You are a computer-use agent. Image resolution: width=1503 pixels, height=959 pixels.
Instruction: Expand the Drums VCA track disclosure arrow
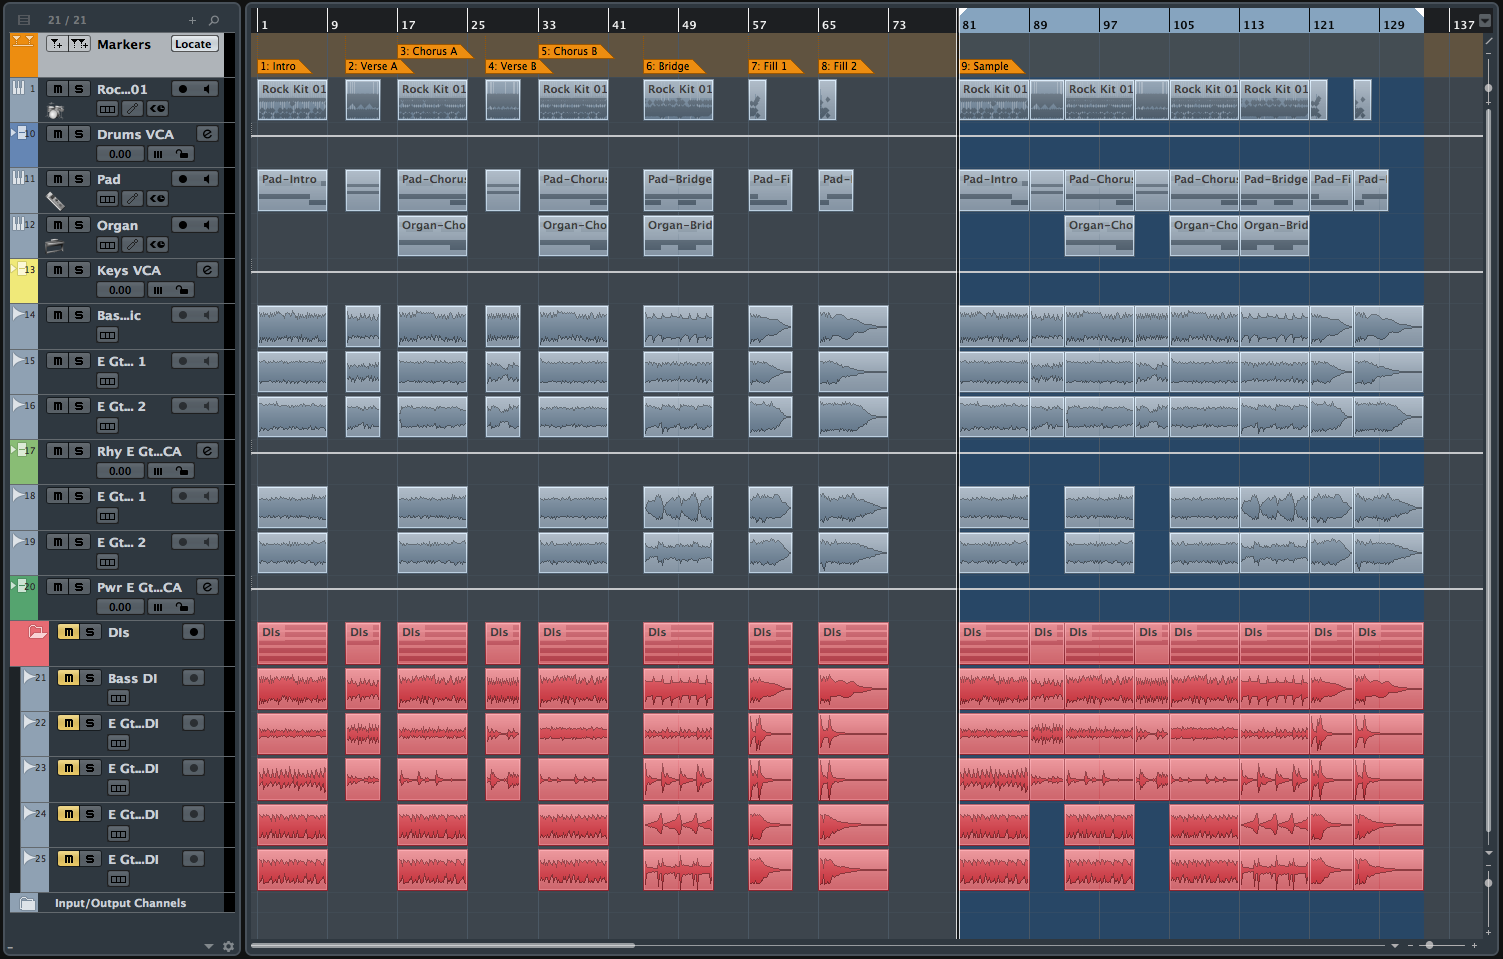click(12, 133)
